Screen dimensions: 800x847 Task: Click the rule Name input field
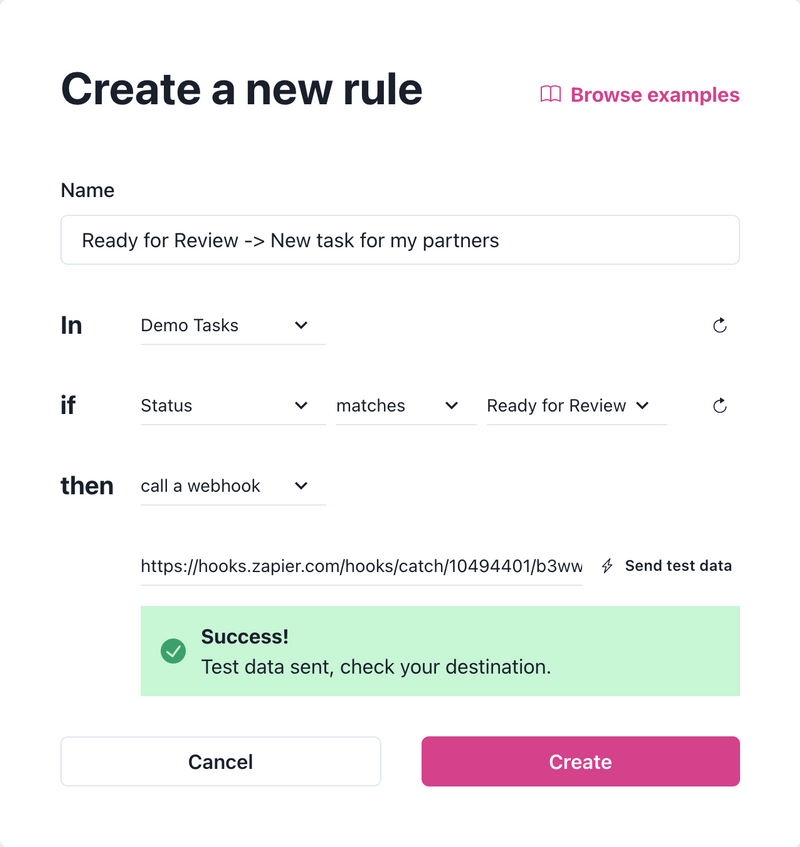click(400, 240)
